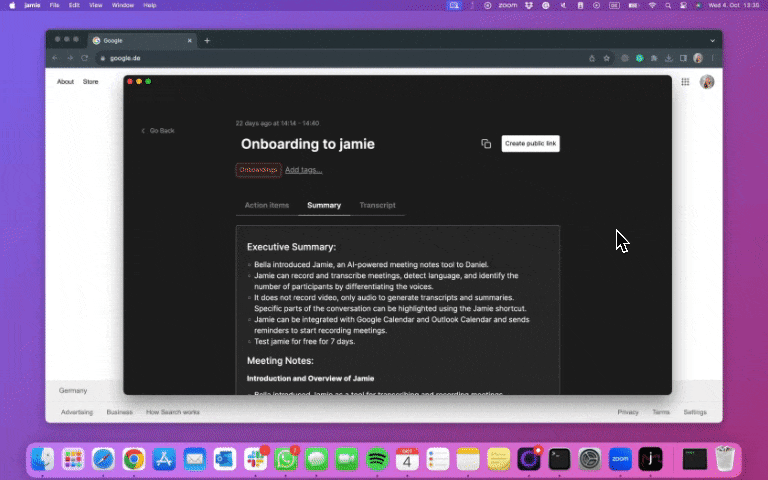This screenshot has height=480, width=768.
Task: Open Chrome downloads icon
Action: (x=669, y=58)
